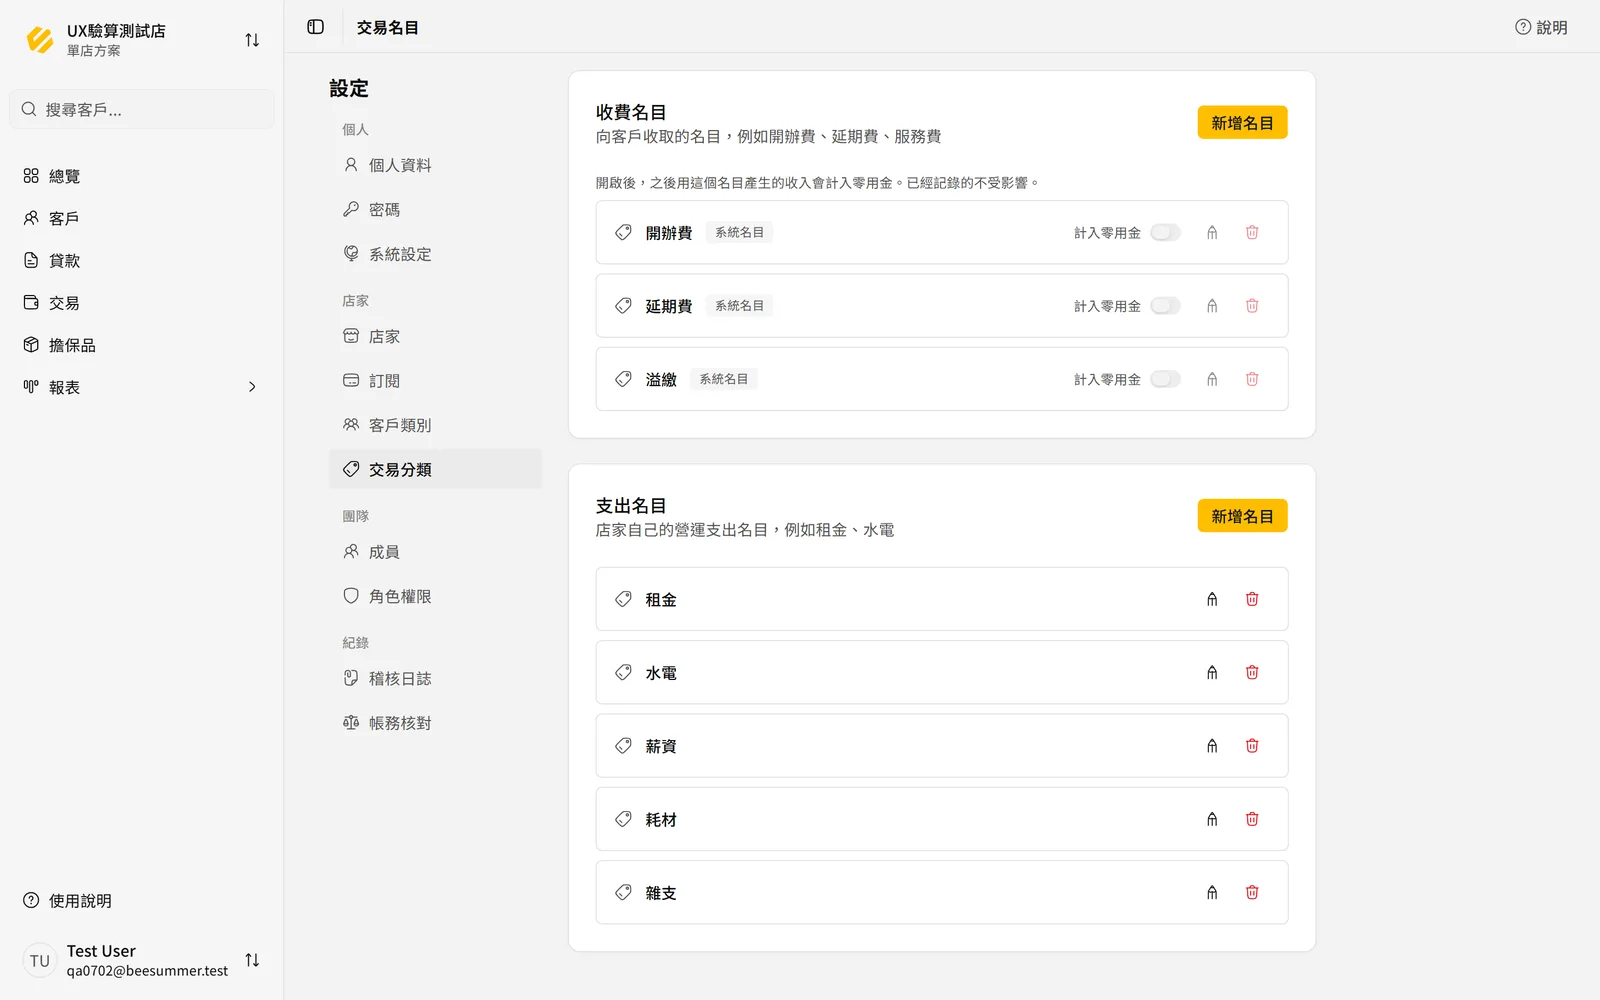The image size is (1600, 1000).
Task: Open 訂閱 settings
Action: 435,381
